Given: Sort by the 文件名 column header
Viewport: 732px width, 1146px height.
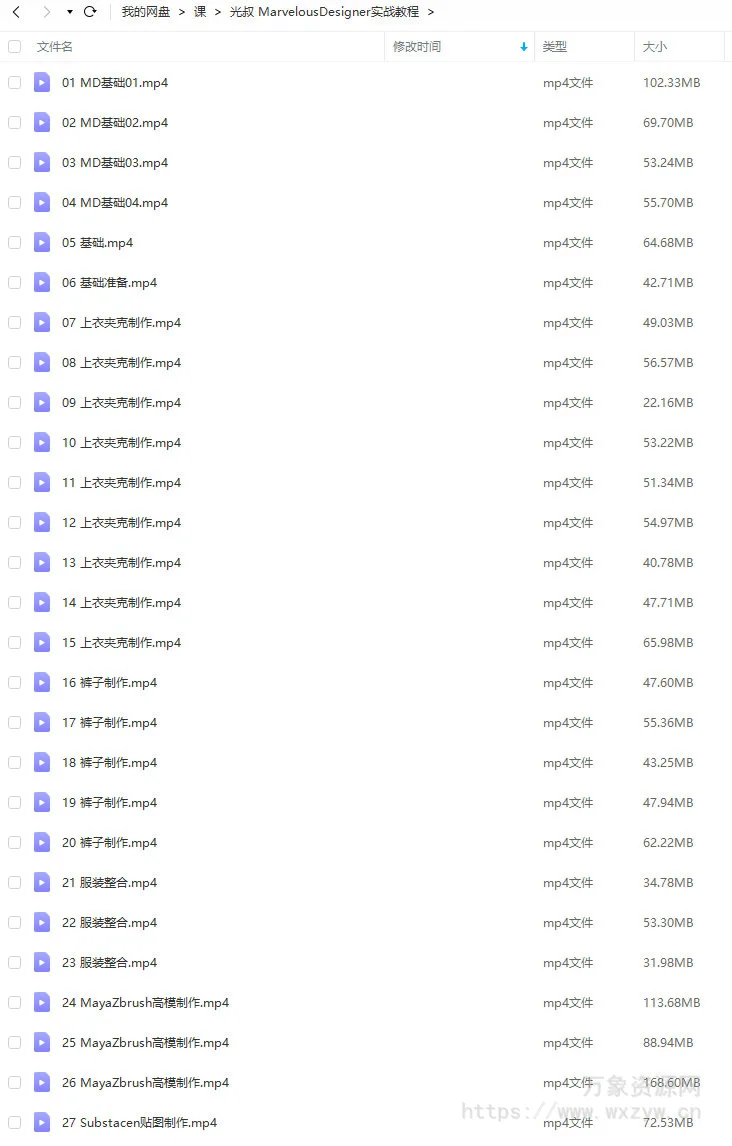Looking at the screenshot, I should point(55,47).
